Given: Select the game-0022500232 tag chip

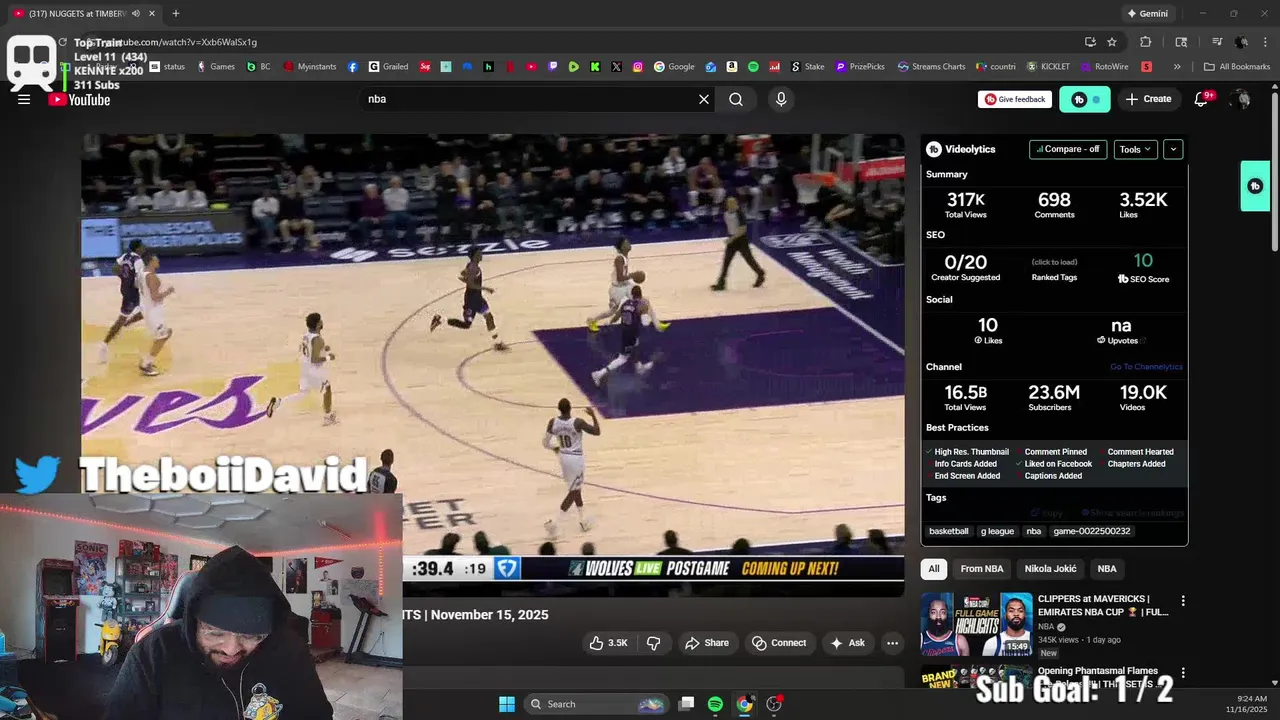Looking at the screenshot, I should click(x=1092, y=531).
